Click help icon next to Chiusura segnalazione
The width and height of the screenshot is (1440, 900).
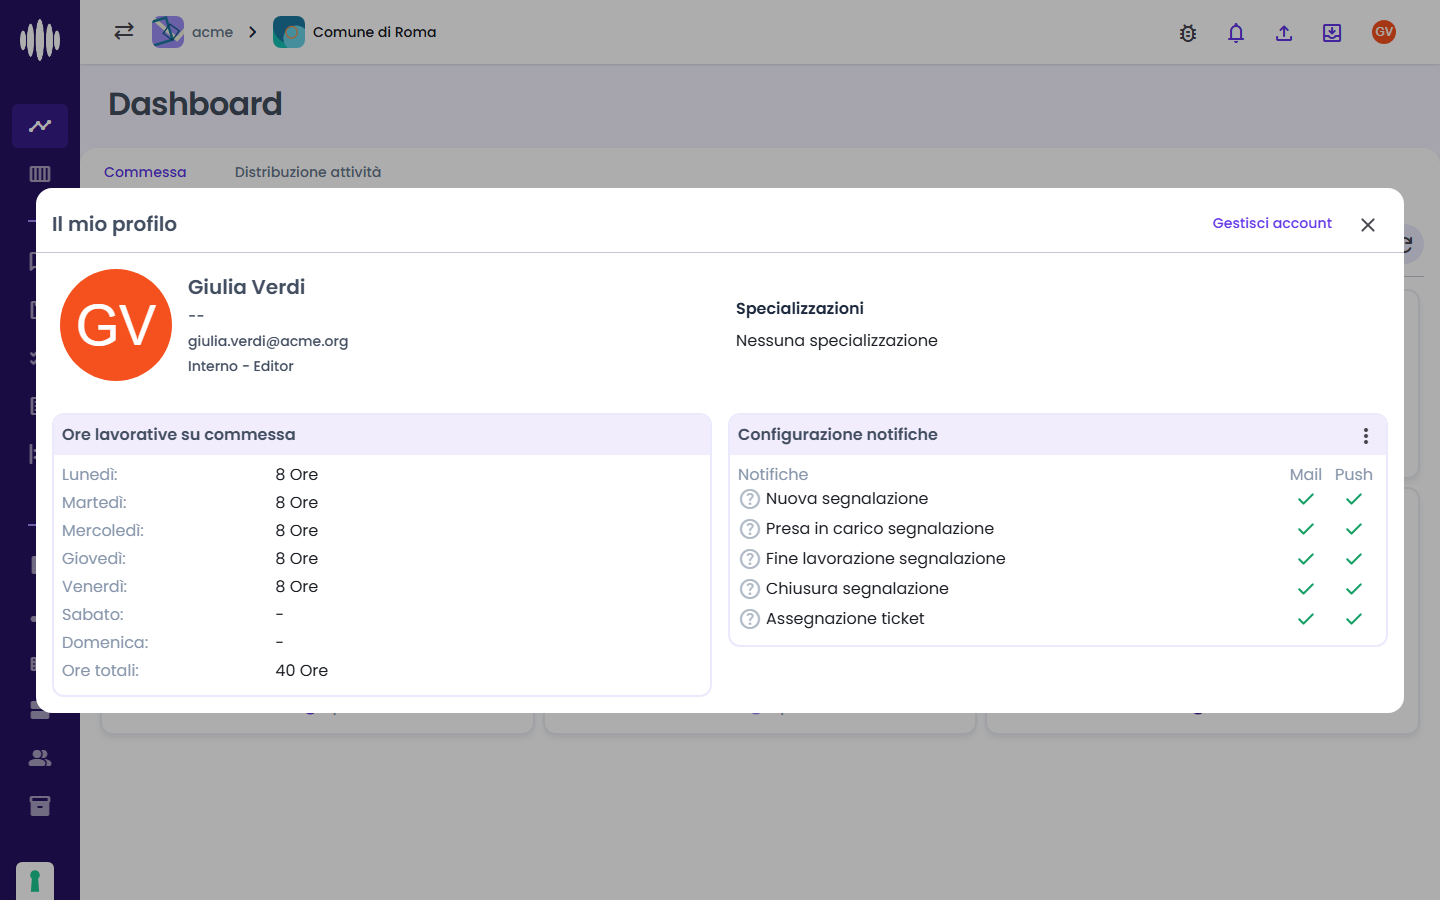point(750,589)
